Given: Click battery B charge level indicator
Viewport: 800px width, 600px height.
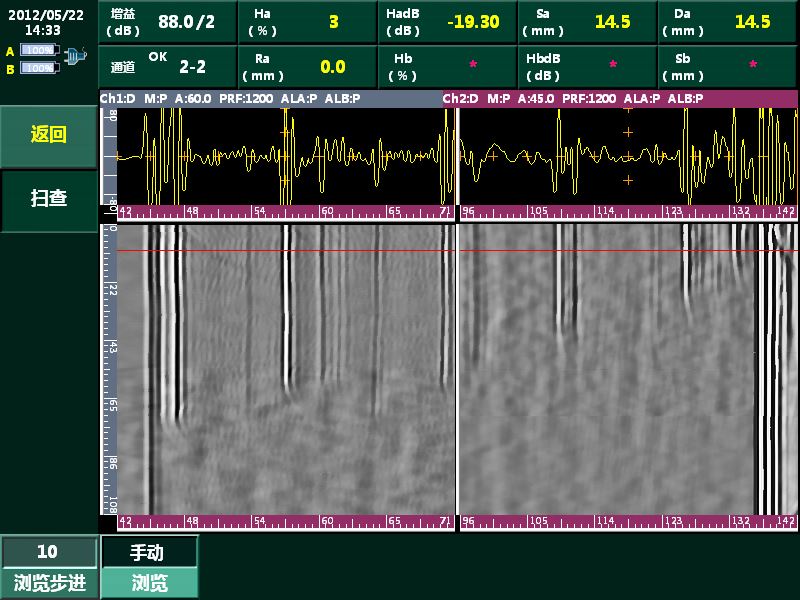Looking at the screenshot, I should [38, 68].
